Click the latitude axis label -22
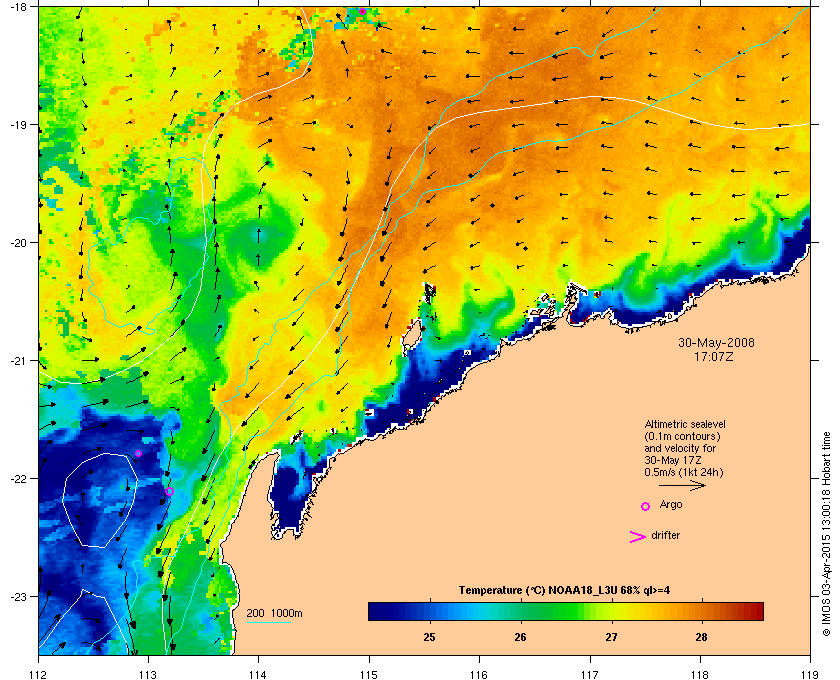 [x=18, y=479]
